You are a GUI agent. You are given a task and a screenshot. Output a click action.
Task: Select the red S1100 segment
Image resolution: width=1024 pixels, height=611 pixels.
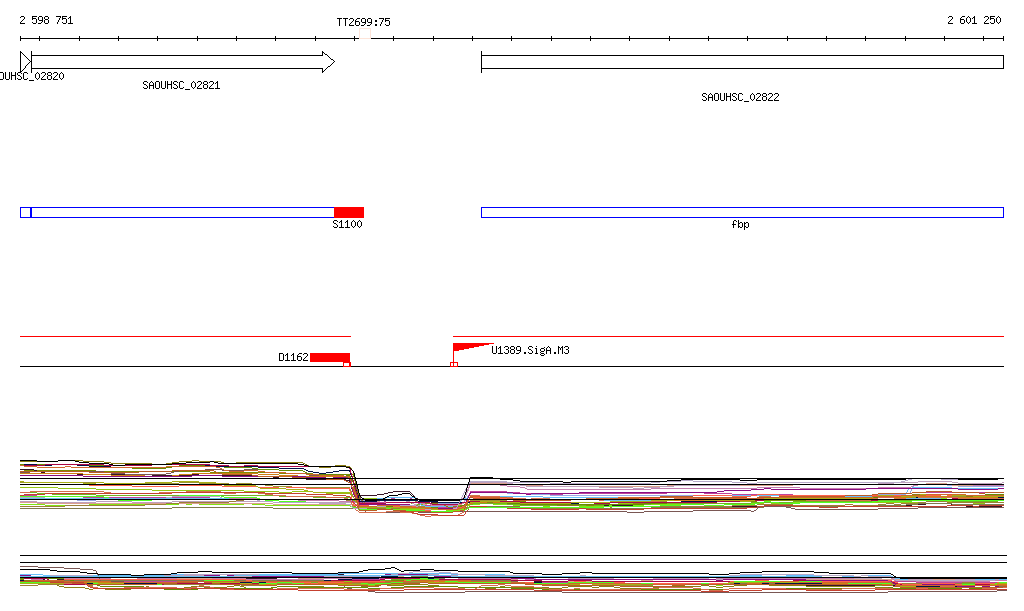349,212
